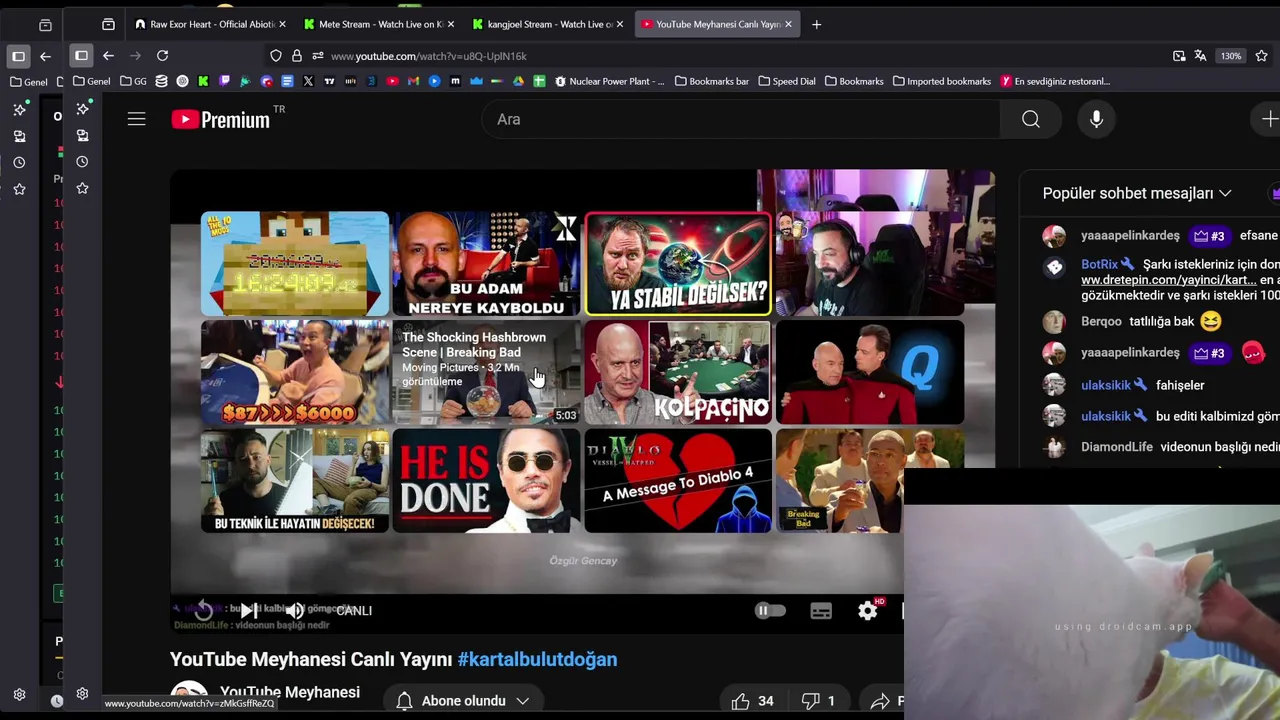Image resolution: width=1280 pixels, height=720 pixels.
Task: Open history clock icon in browser sidebar
Action: pyautogui.click(x=82, y=162)
